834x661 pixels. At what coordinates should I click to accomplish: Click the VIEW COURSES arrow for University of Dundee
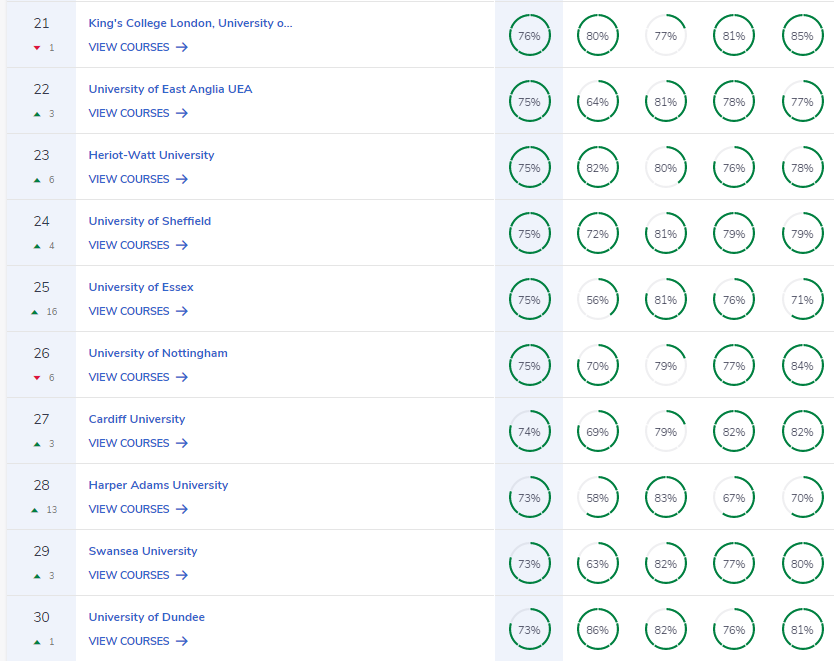coord(182,641)
